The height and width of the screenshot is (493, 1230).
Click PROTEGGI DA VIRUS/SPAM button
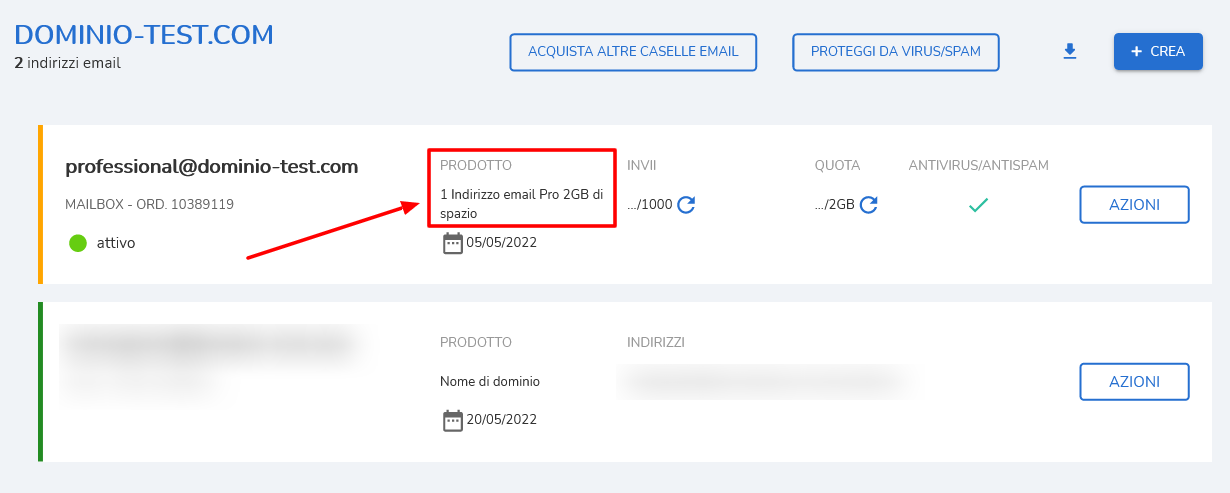coord(896,52)
